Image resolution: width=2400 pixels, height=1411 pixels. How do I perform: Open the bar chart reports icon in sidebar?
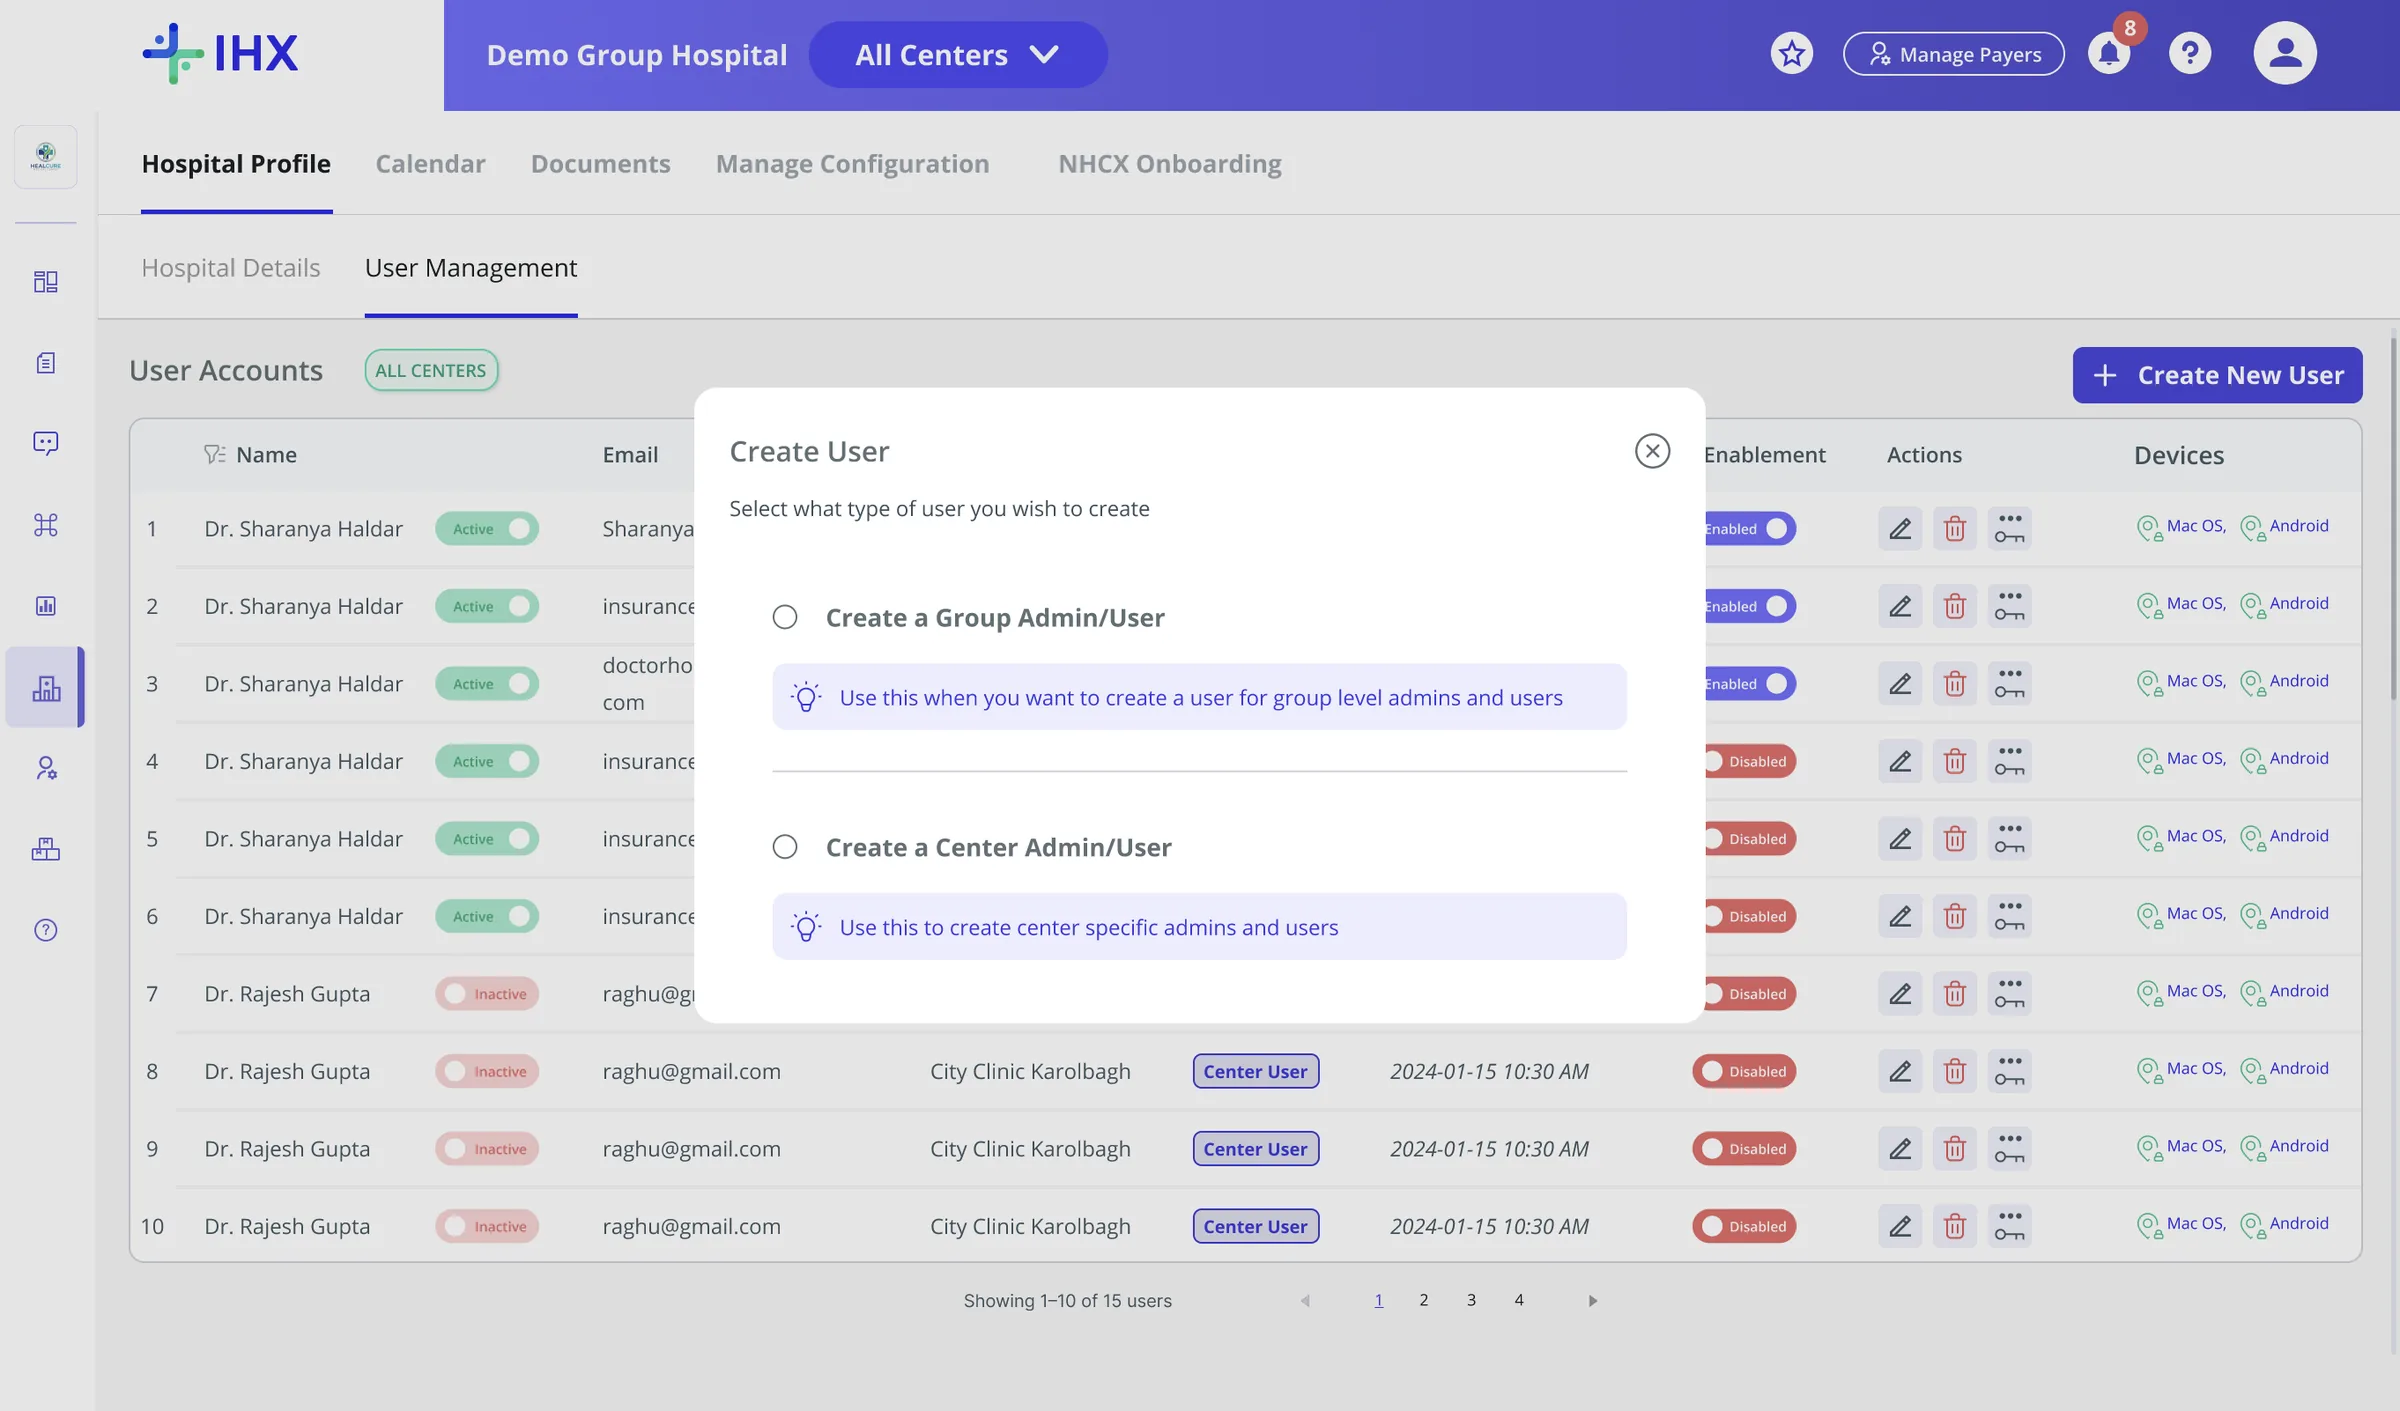[x=46, y=606]
